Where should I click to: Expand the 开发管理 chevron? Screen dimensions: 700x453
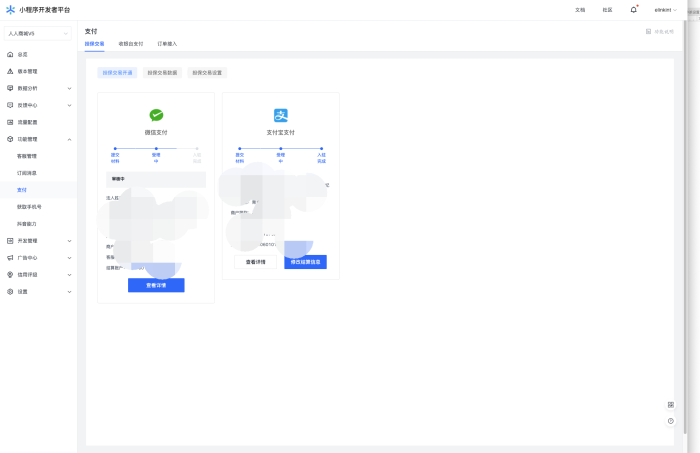point(69,241)
